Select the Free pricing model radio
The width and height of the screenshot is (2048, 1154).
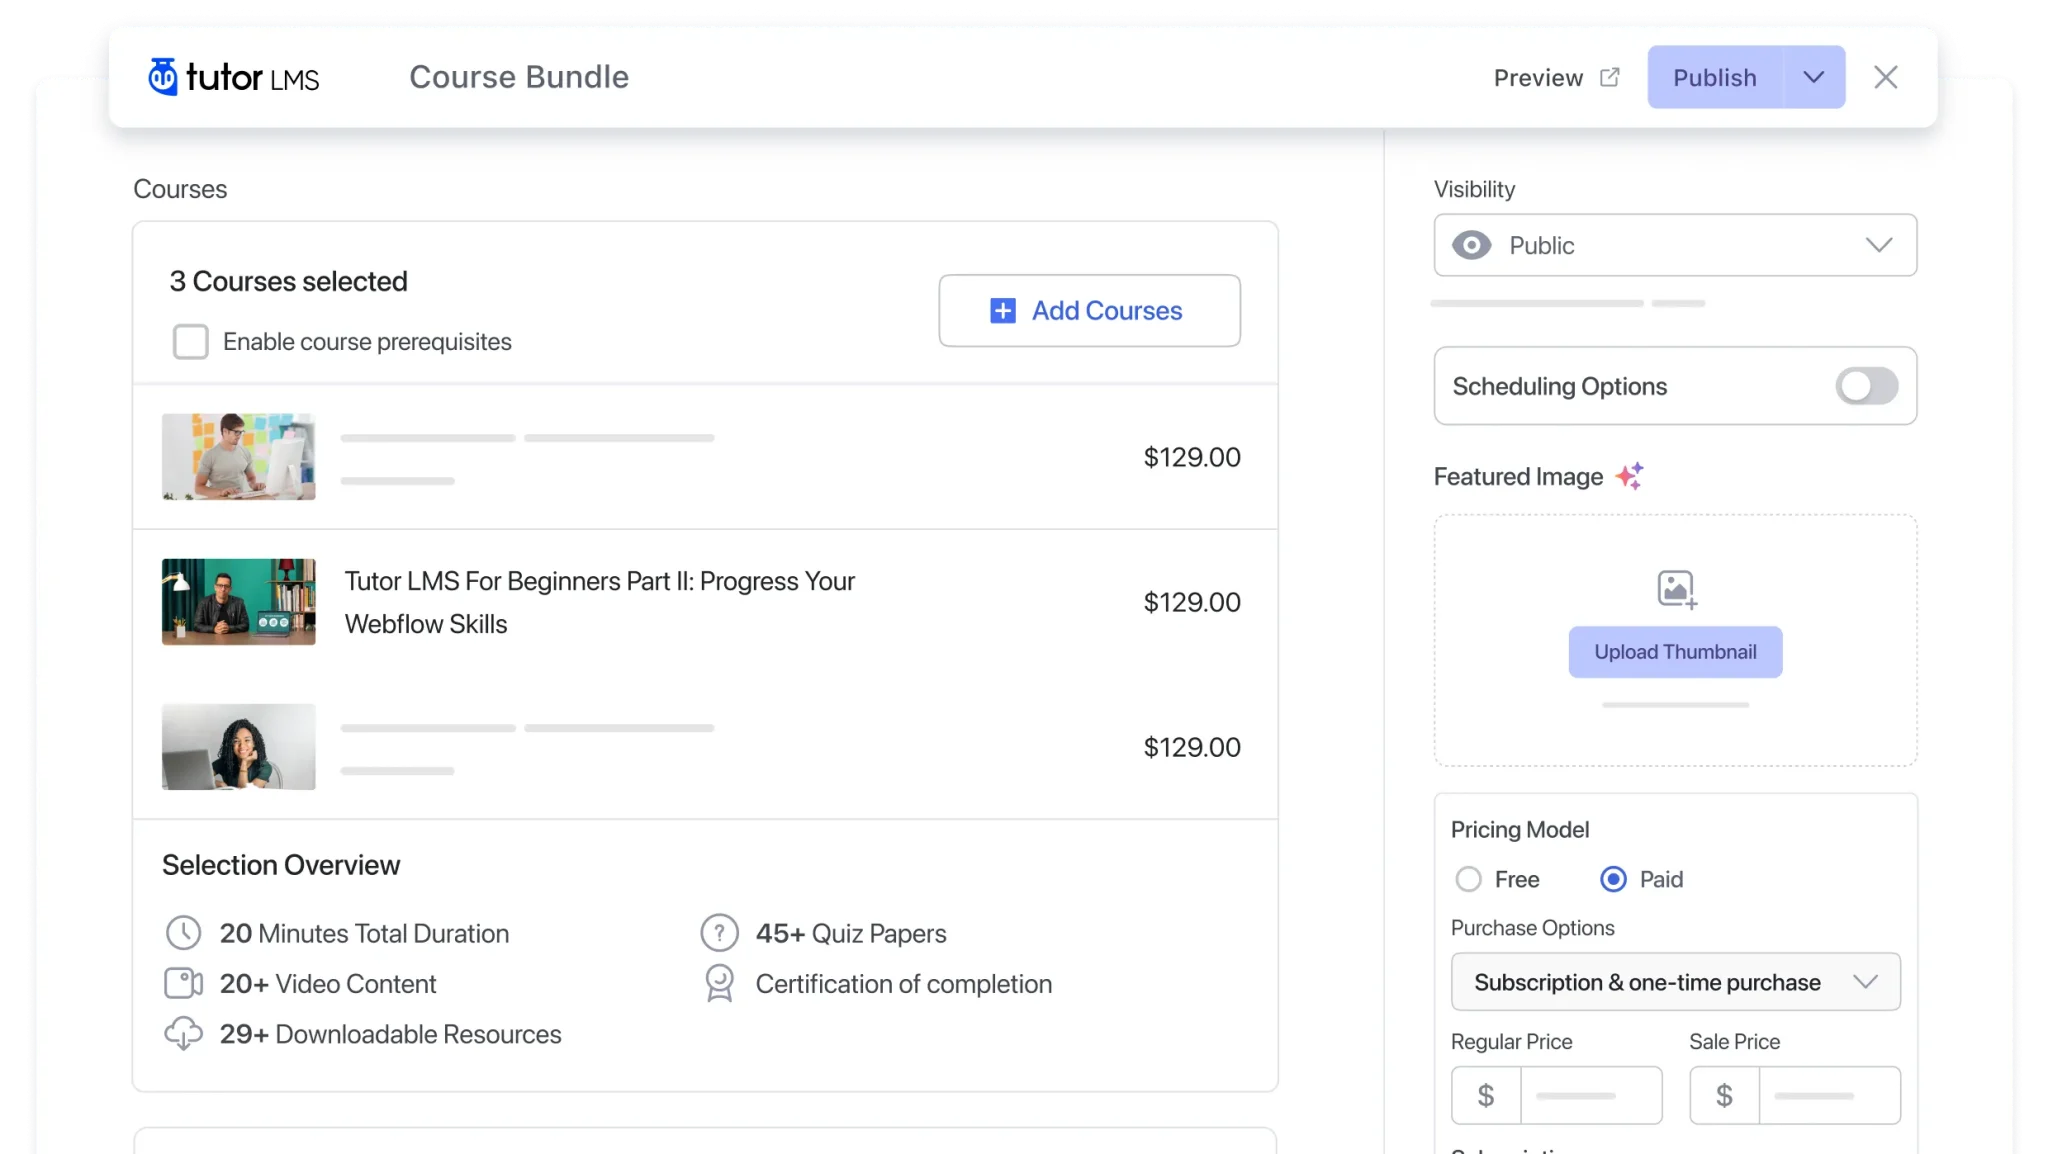(x=1468, y=879)
